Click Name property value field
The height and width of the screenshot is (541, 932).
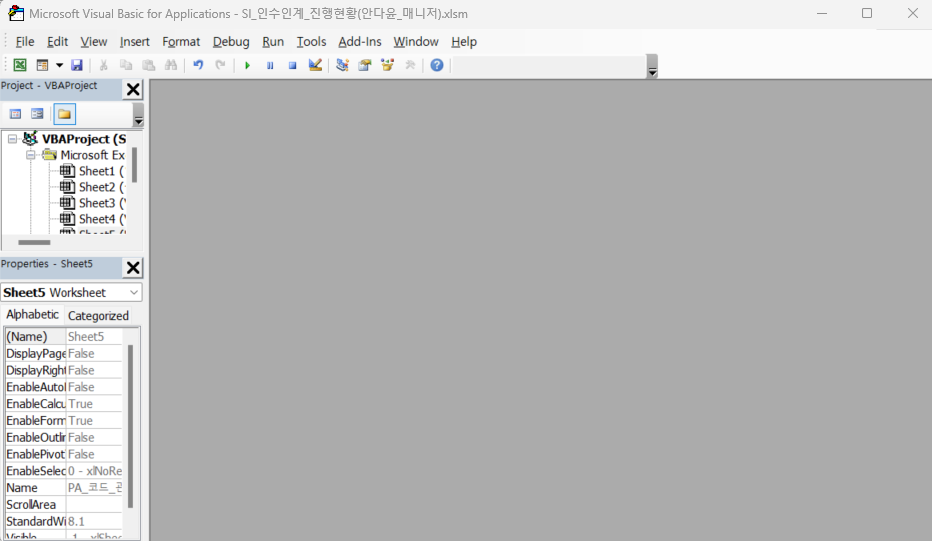coord(94,487)
